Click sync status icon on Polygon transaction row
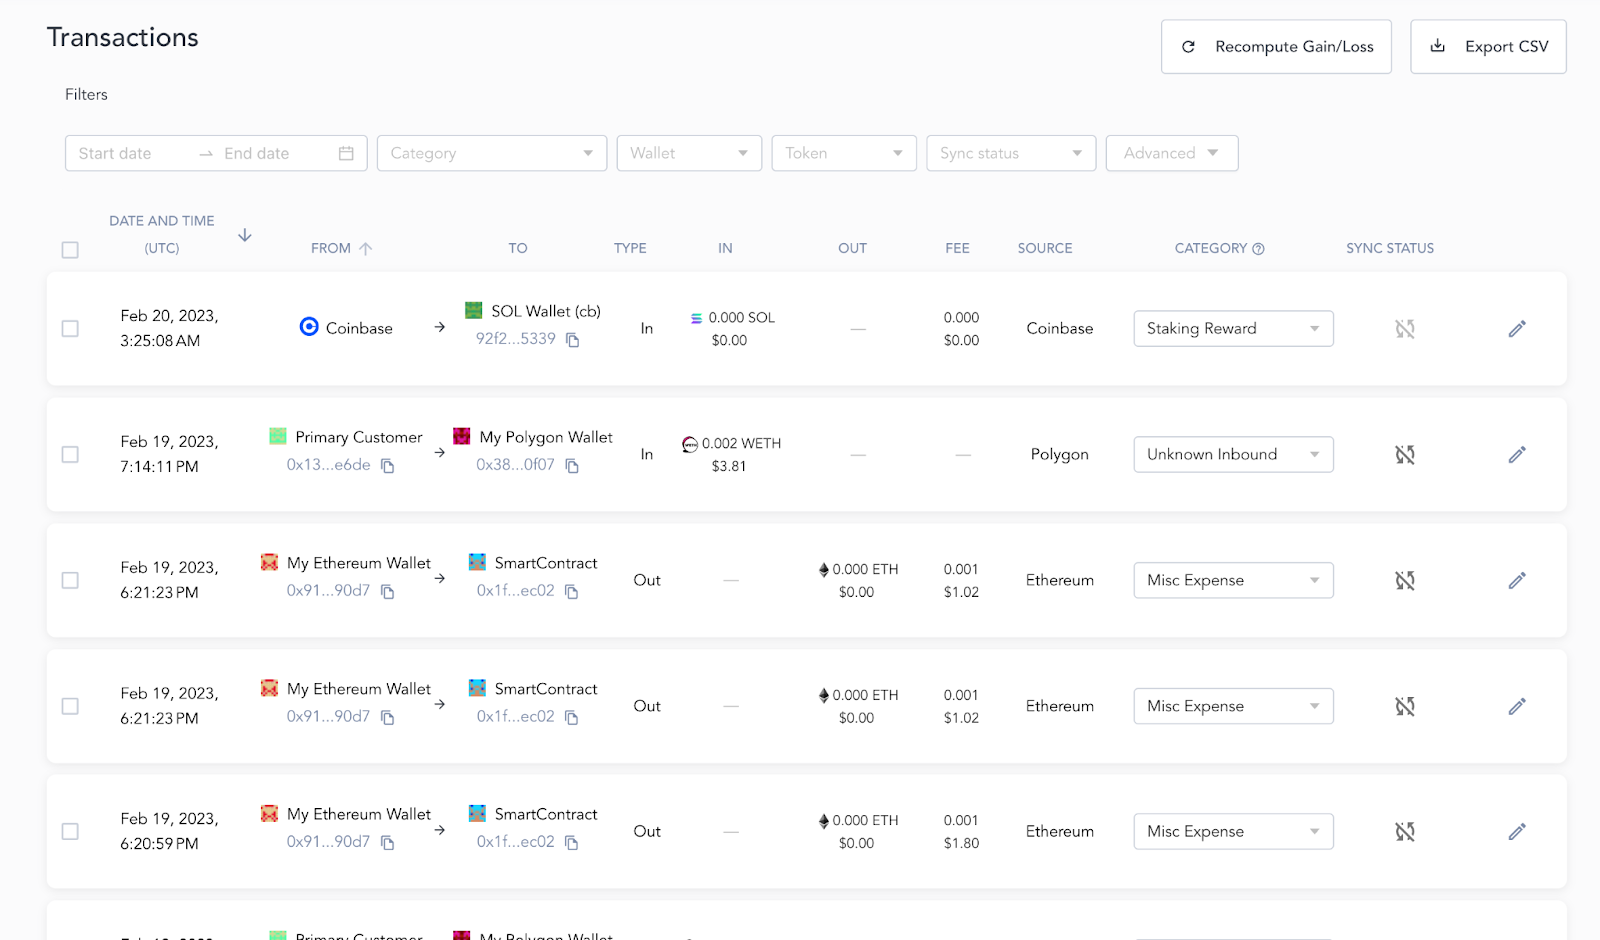The image size is (1600, 940). pos(1405,455)
